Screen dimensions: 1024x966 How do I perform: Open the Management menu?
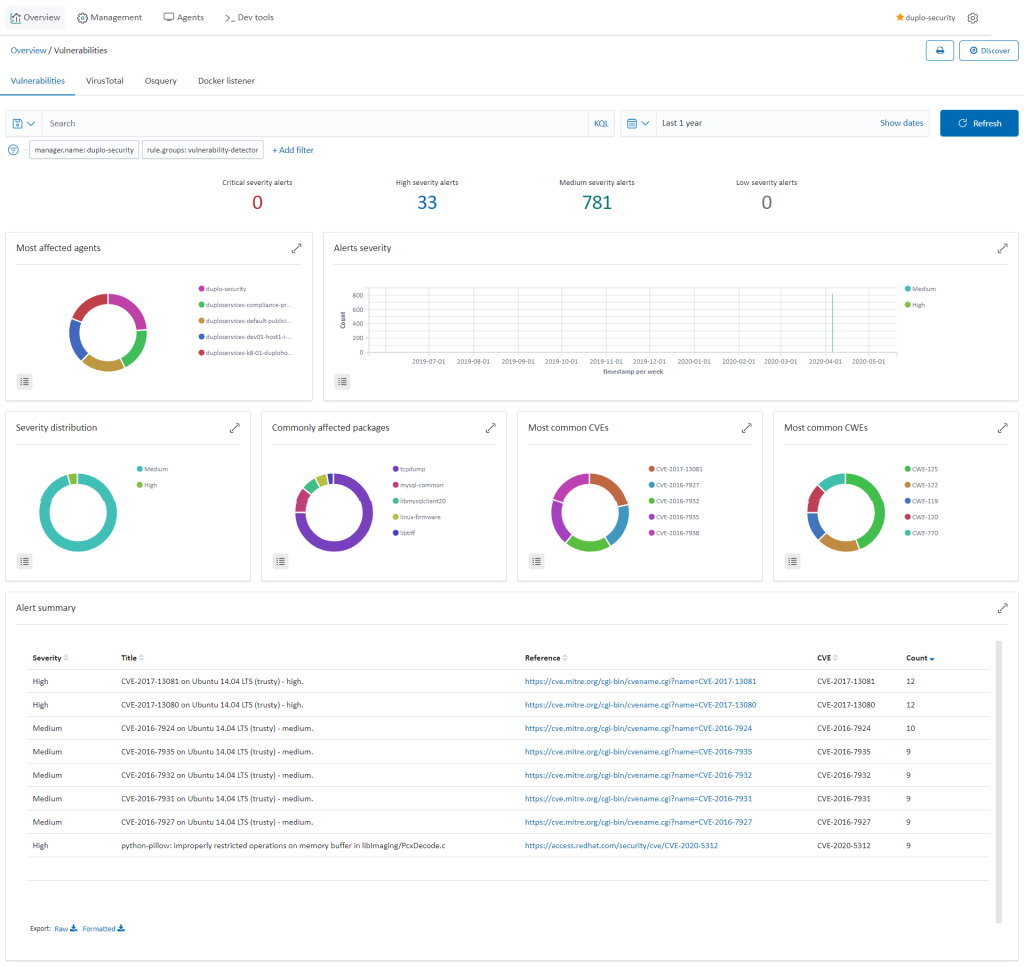tap(110, 18)
